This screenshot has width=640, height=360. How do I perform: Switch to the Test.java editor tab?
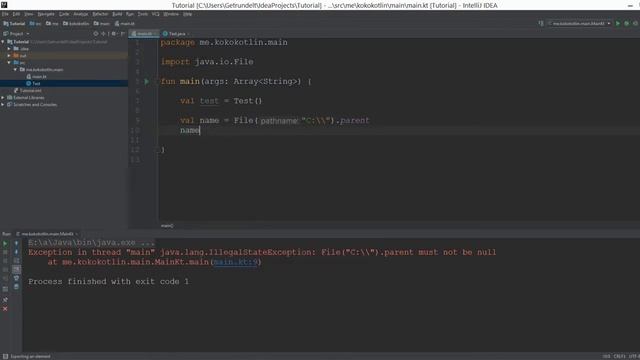coord(176,34)
